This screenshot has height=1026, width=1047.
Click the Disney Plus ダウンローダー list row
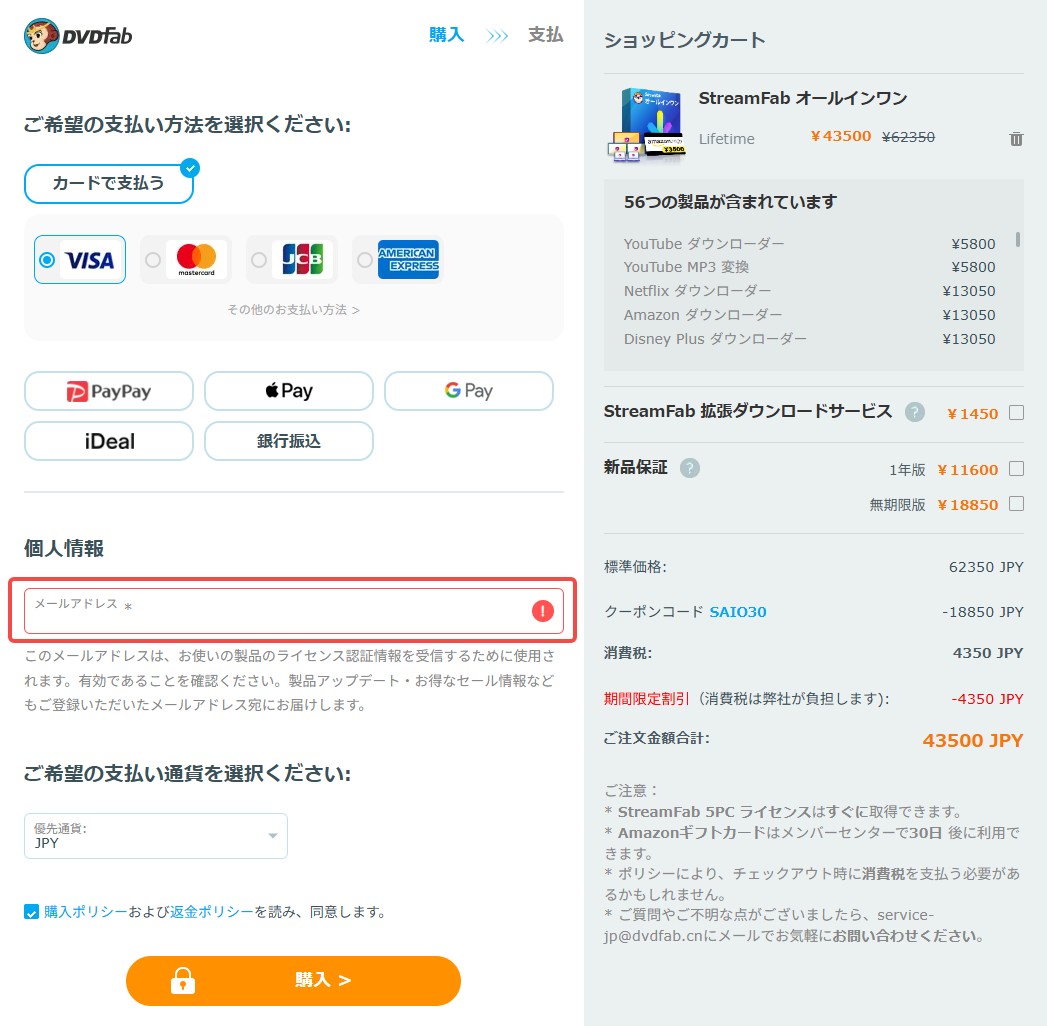coord(809,339)
